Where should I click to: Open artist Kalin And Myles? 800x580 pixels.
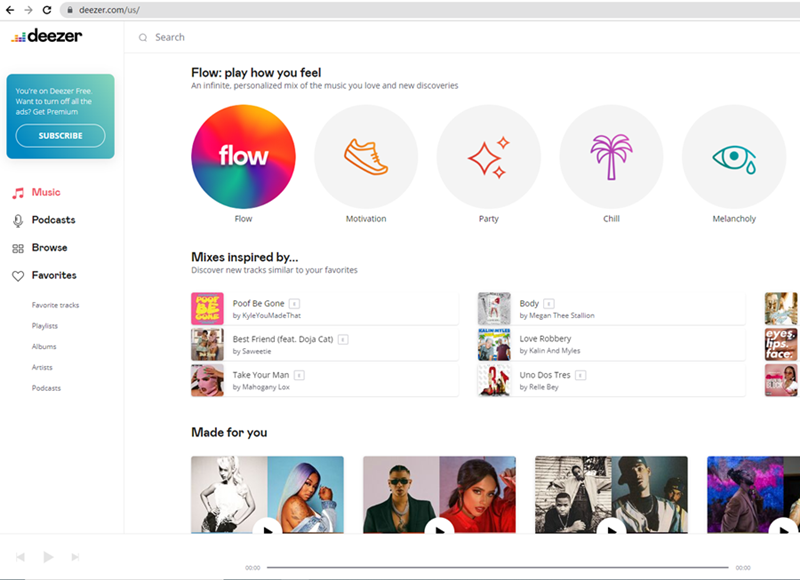pyautogui.click(x=555, y=351)
